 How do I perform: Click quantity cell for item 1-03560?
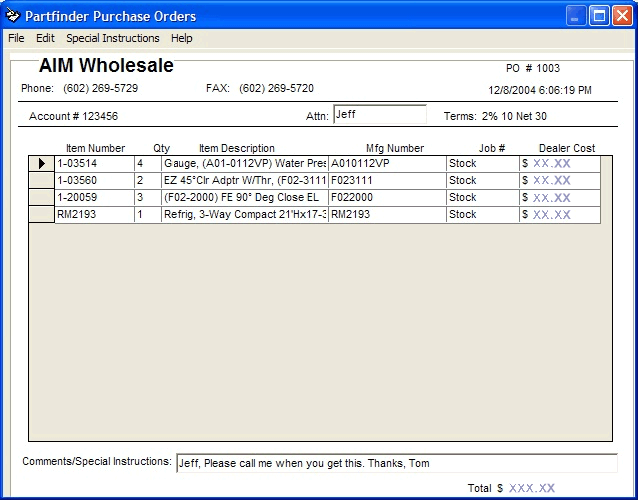click(148, 181)
